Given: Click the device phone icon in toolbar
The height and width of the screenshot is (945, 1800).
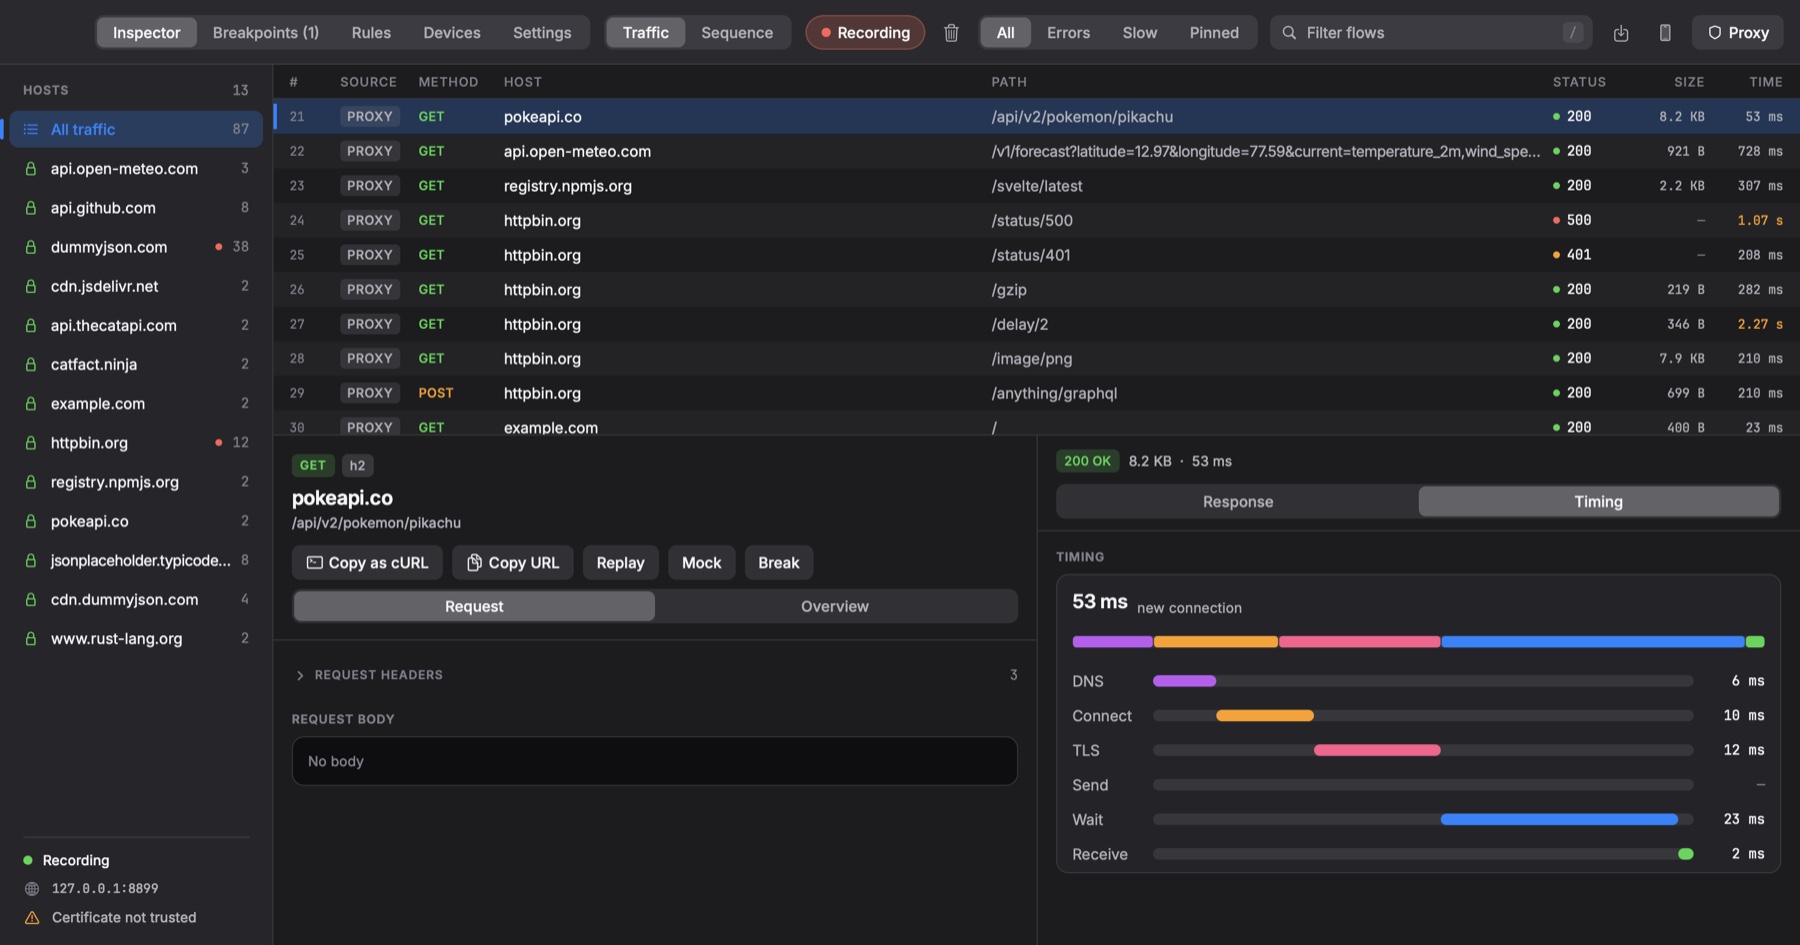Looking at the screenshot, I should [x=1665, y=32].
